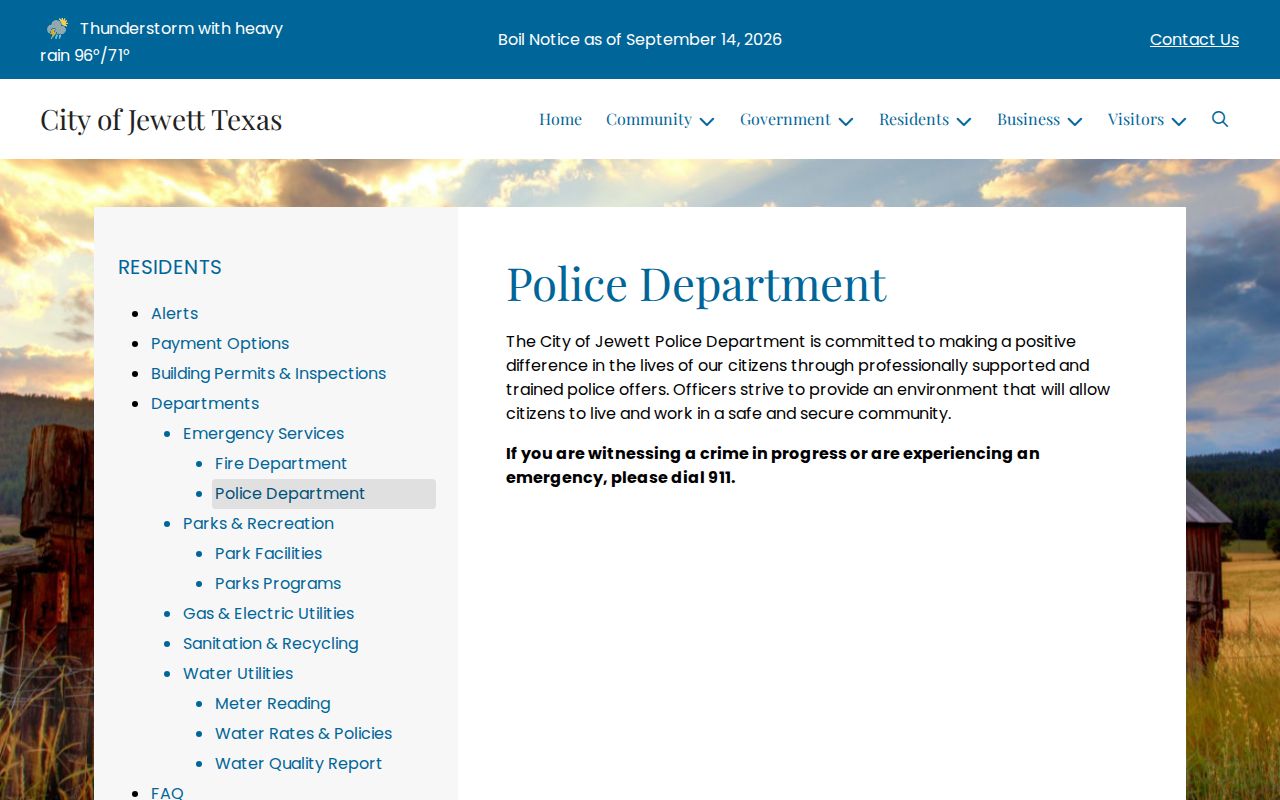1280x800 pixels.
Task: Open the RESIDENTS sidebar heading
Action: point(170,267)
